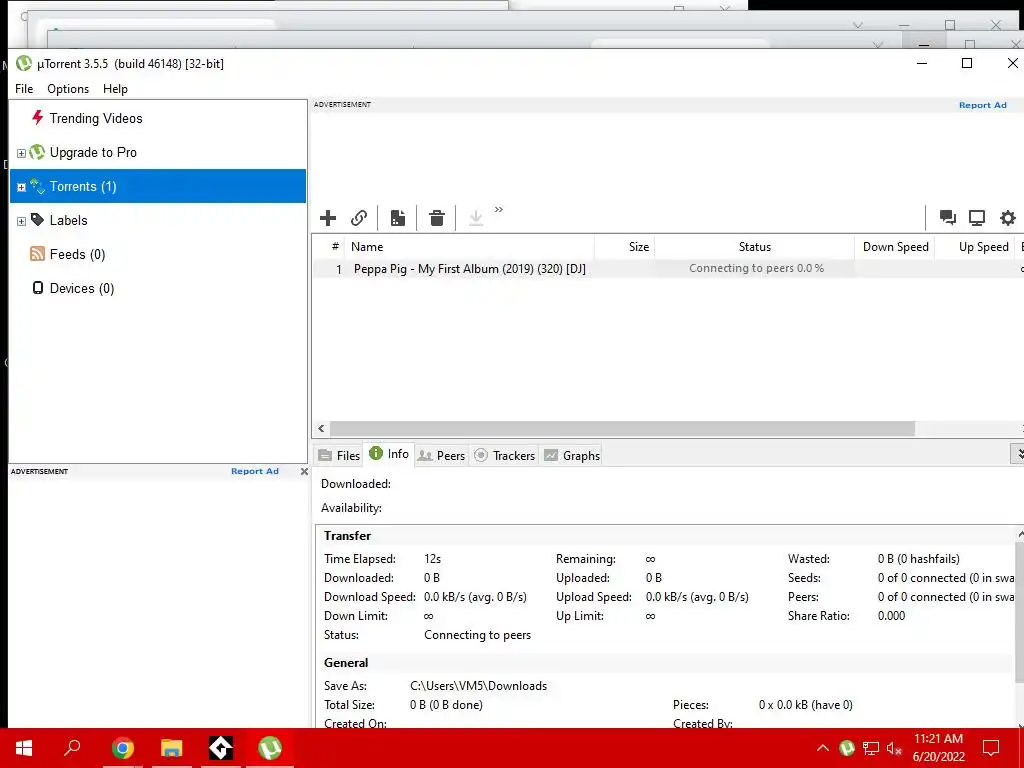The width and height of the screenshot is (1024, 768).
Task: Open the Help menu
Action: (115, 89)
